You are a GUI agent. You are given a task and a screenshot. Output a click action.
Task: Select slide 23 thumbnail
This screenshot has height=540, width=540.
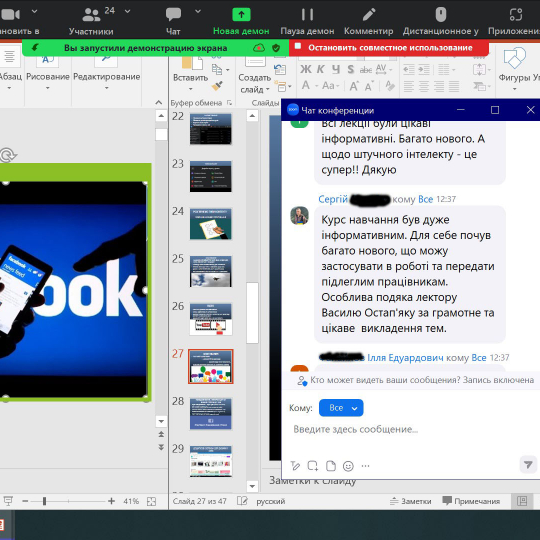211,176
